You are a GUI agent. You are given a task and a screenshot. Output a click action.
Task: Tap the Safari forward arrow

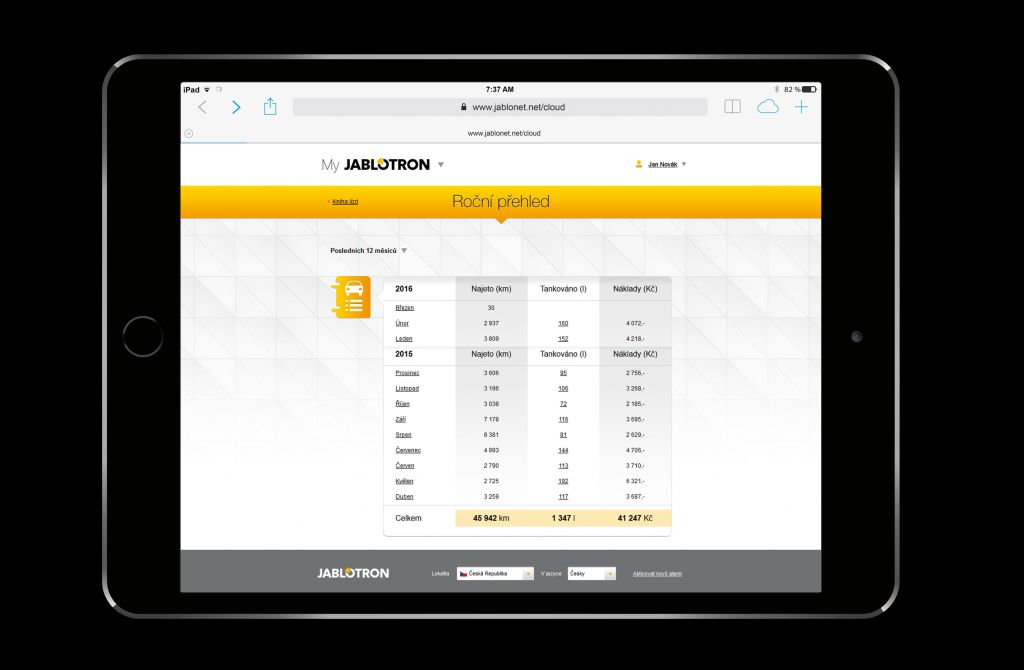[236, 107]
